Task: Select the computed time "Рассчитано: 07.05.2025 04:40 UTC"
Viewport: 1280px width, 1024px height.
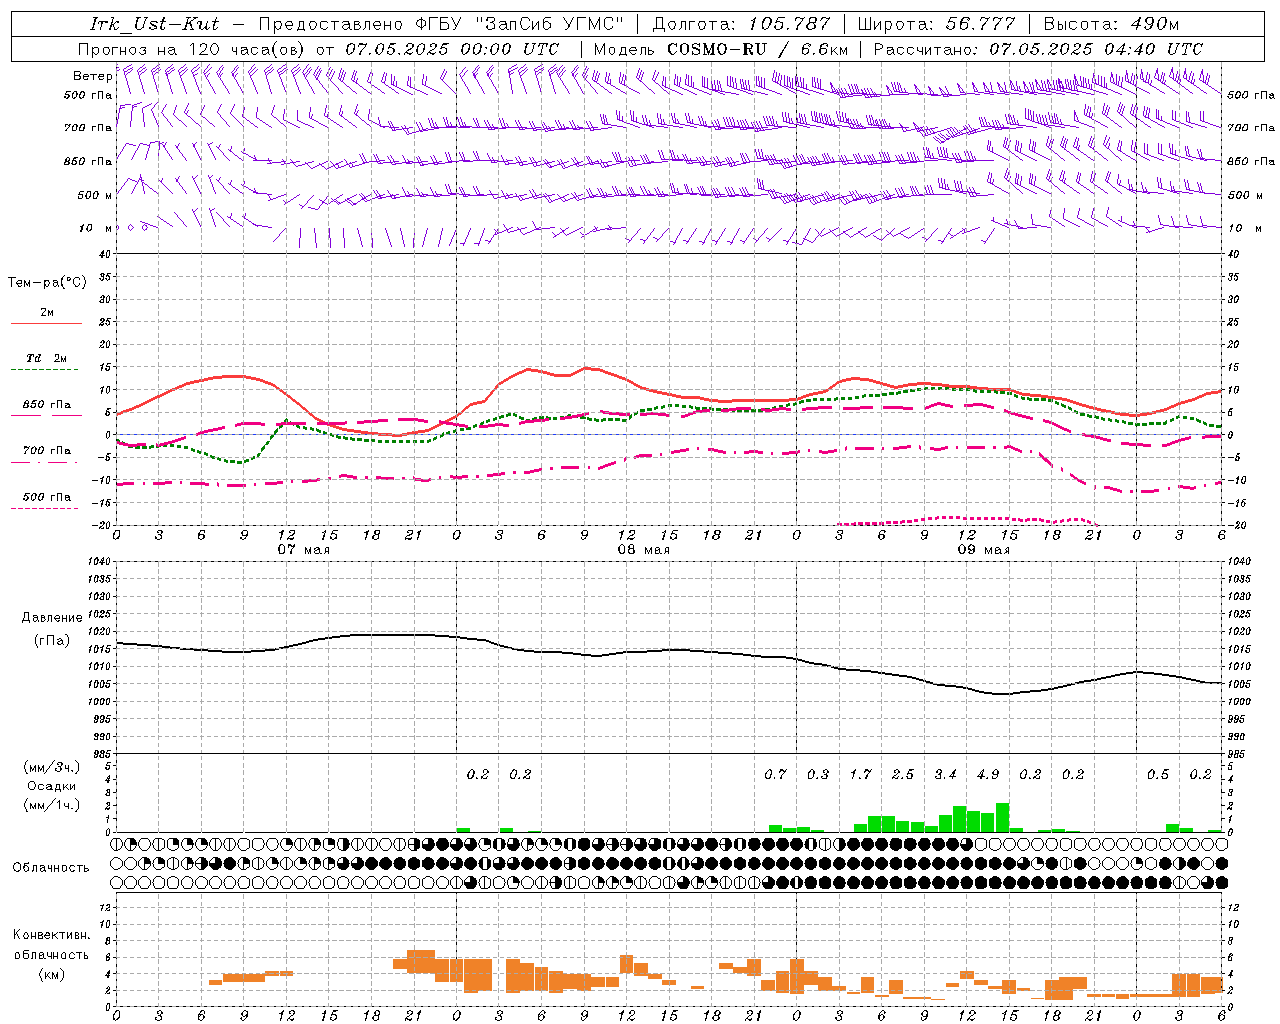Action: click(x=1038, y=48)
